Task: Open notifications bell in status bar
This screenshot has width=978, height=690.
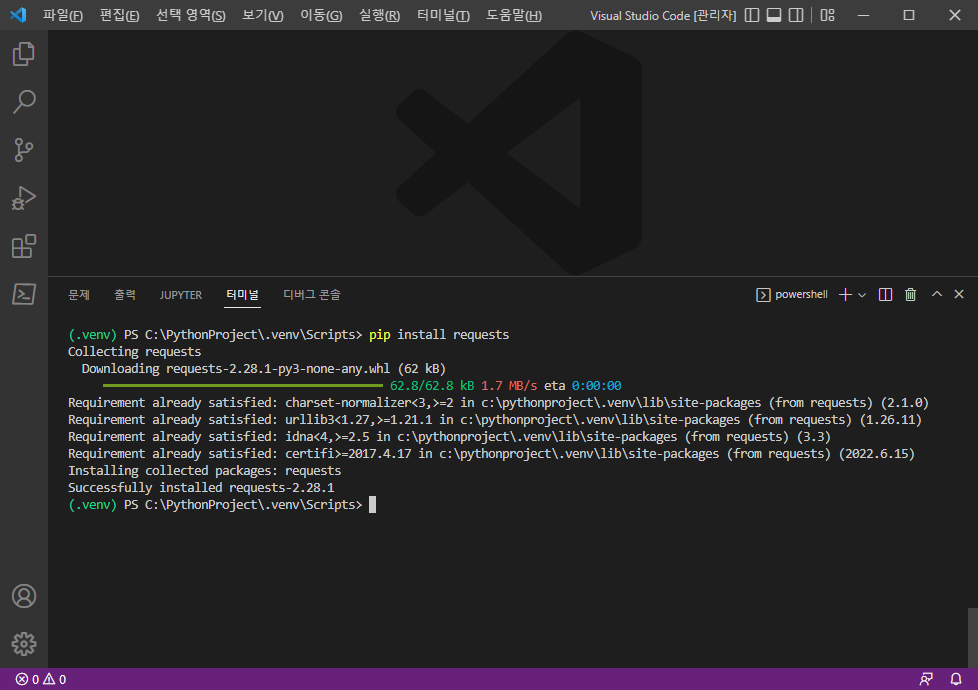Action: (956, 679)
